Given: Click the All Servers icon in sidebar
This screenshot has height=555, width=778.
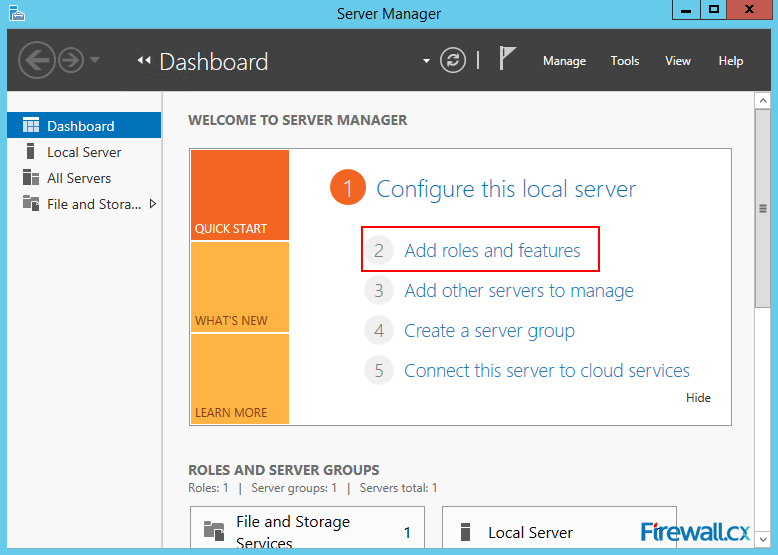Looking at the screenshot, I should tap(31, 177).
